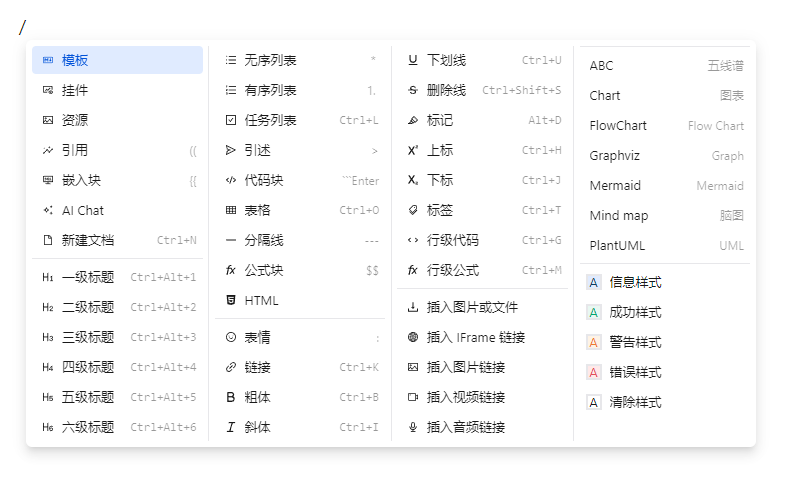Image resolution: width=787 pixels, height=477 pixels.
Task: Click the 表情 emoji smiley icon
Action: 231,337
